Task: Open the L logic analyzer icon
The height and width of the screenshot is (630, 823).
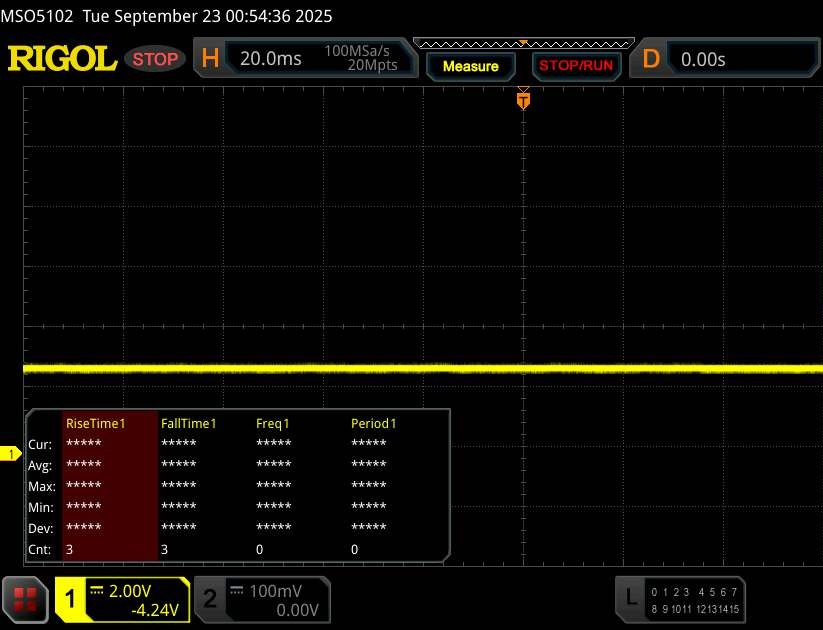Action: (x=631, y=598)
